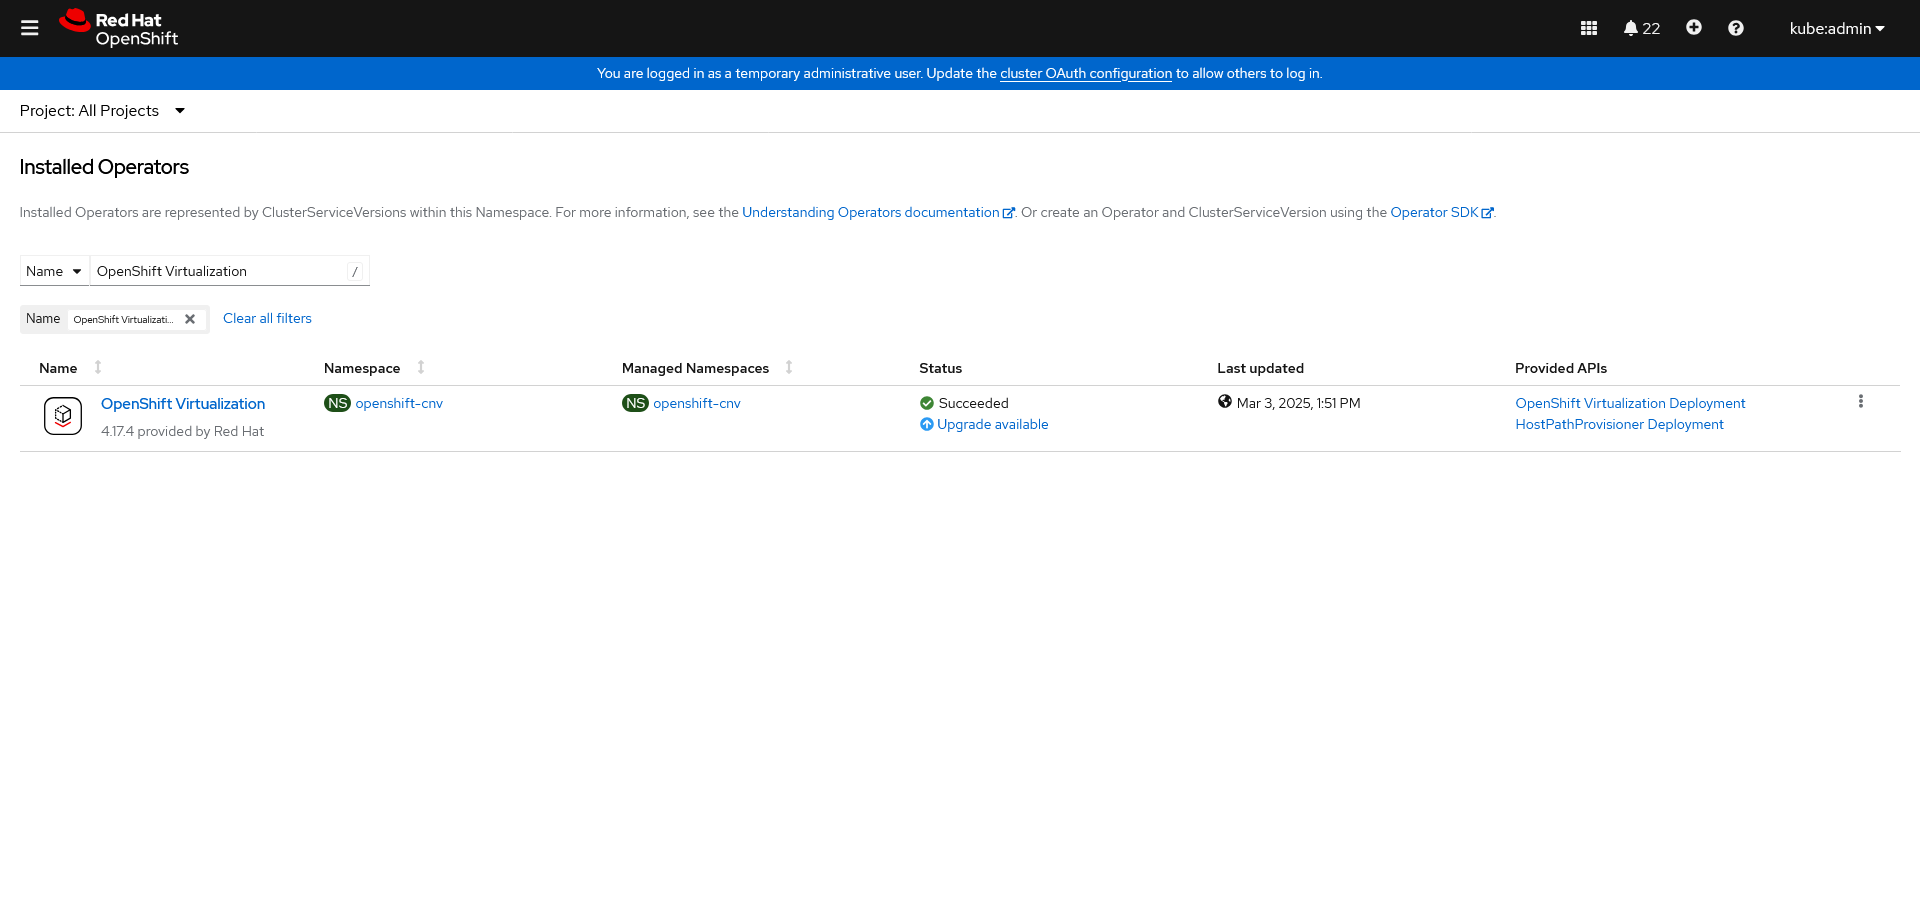Click the NS badge next to openshift-cnv namespace
This screenshot has width=1920, height=919.
click(x=337, y=403)
